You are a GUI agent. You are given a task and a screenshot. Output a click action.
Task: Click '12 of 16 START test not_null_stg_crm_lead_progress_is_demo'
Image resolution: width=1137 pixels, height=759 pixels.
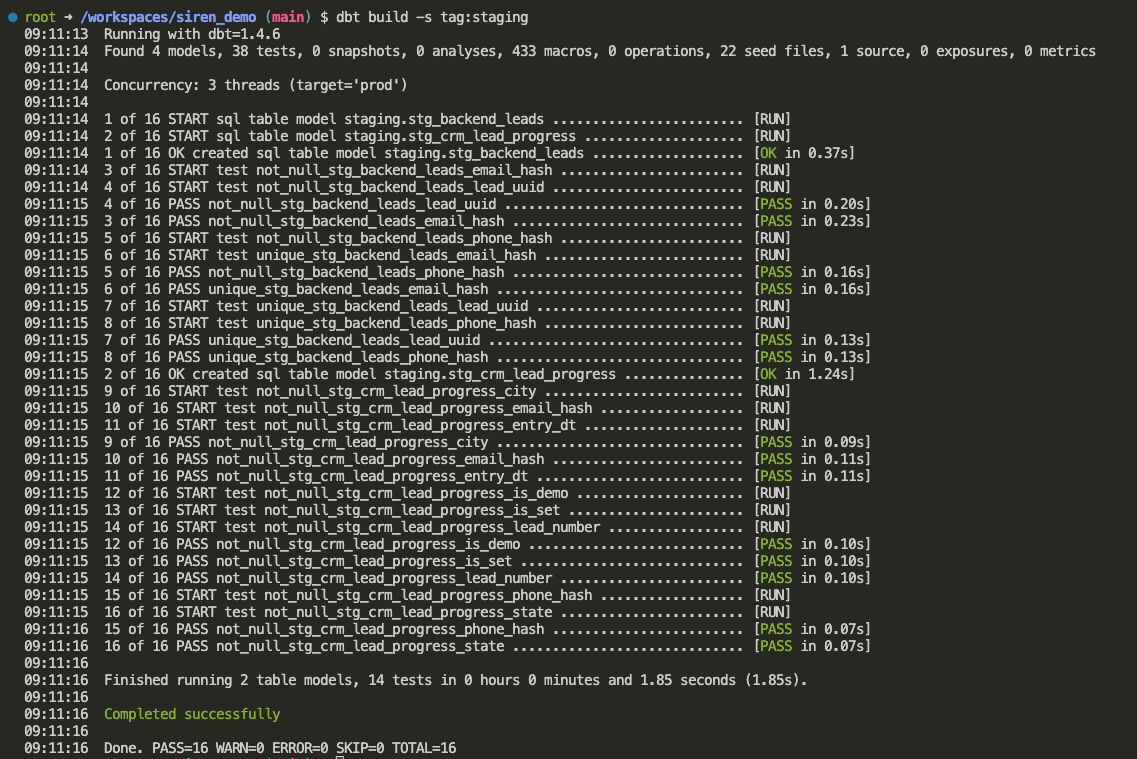click(336, 493)
